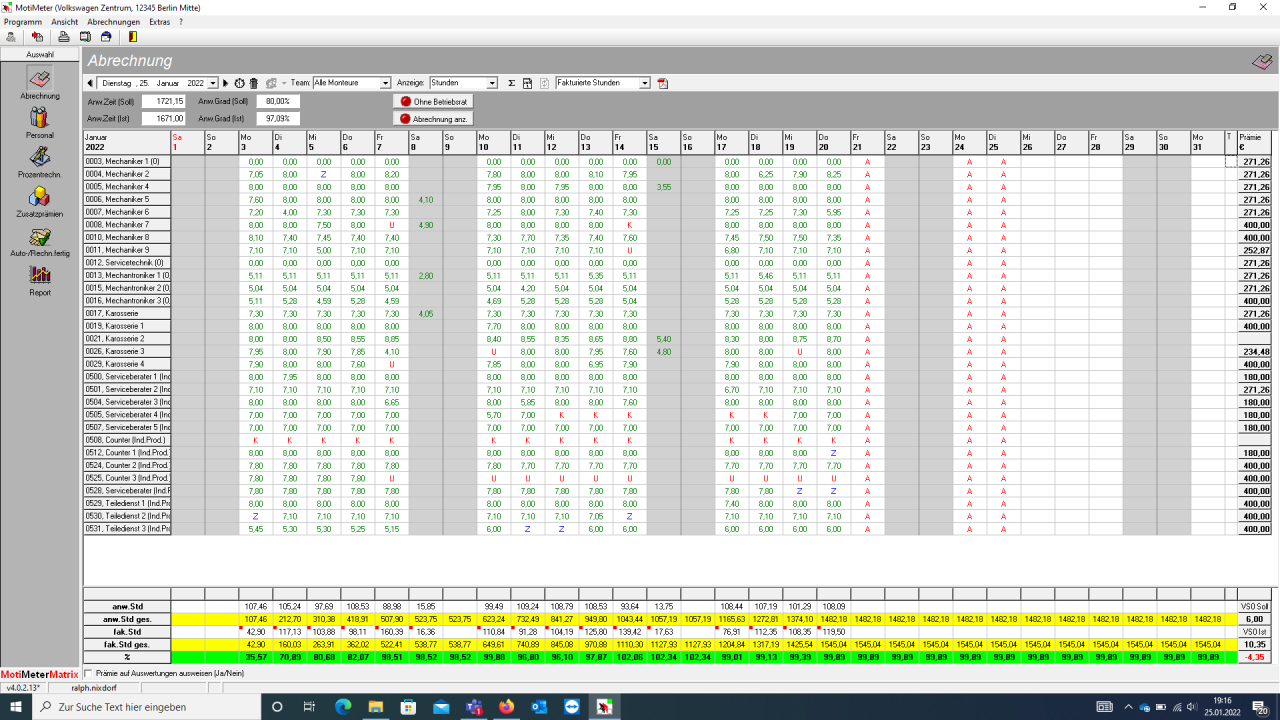Open the Anzeige dropdown showing Stunden
The image size is (1280, 720).
point(492,83)
